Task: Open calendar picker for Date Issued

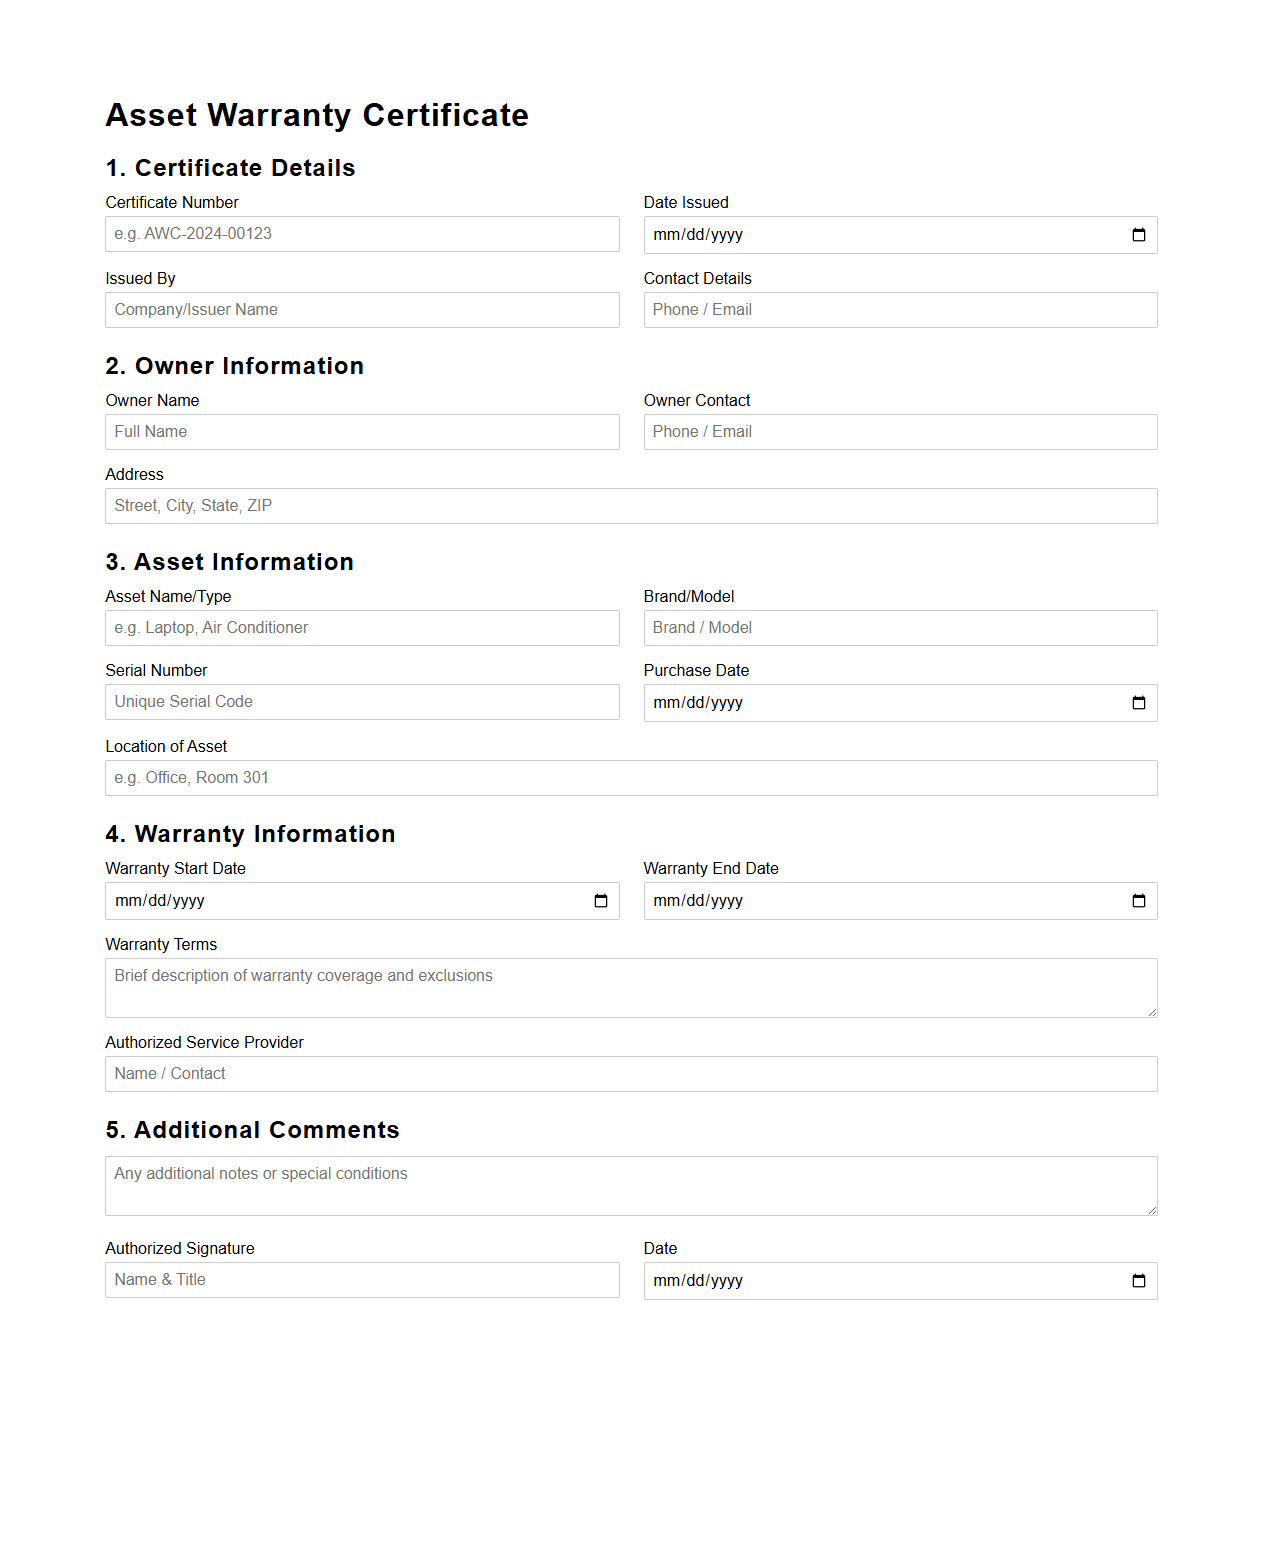Action: coord(1138,235)
